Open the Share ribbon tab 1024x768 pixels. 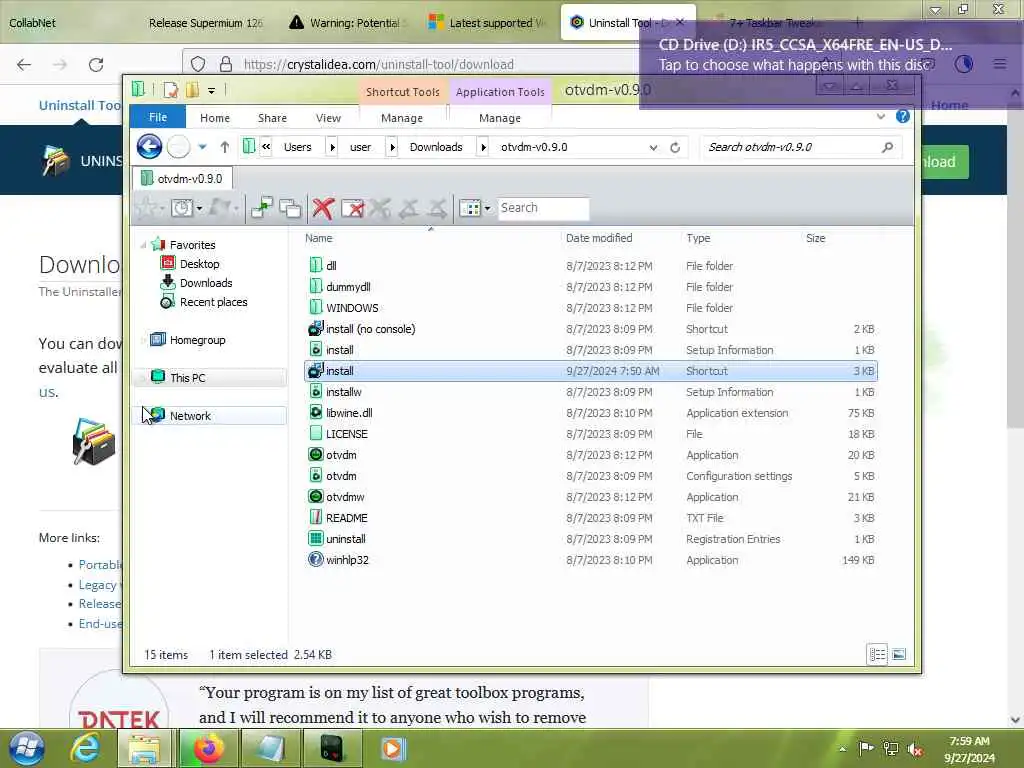coord(272,118)
